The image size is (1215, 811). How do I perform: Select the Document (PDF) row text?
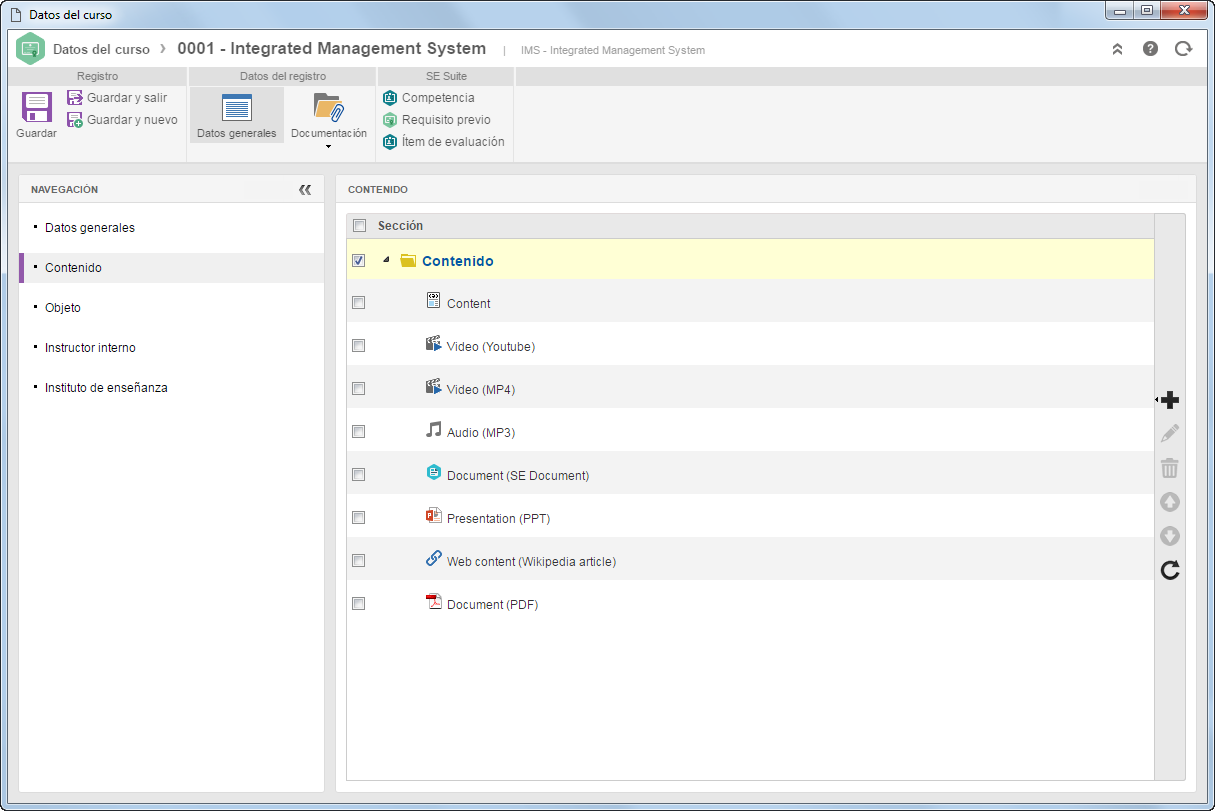coord(492,605)
